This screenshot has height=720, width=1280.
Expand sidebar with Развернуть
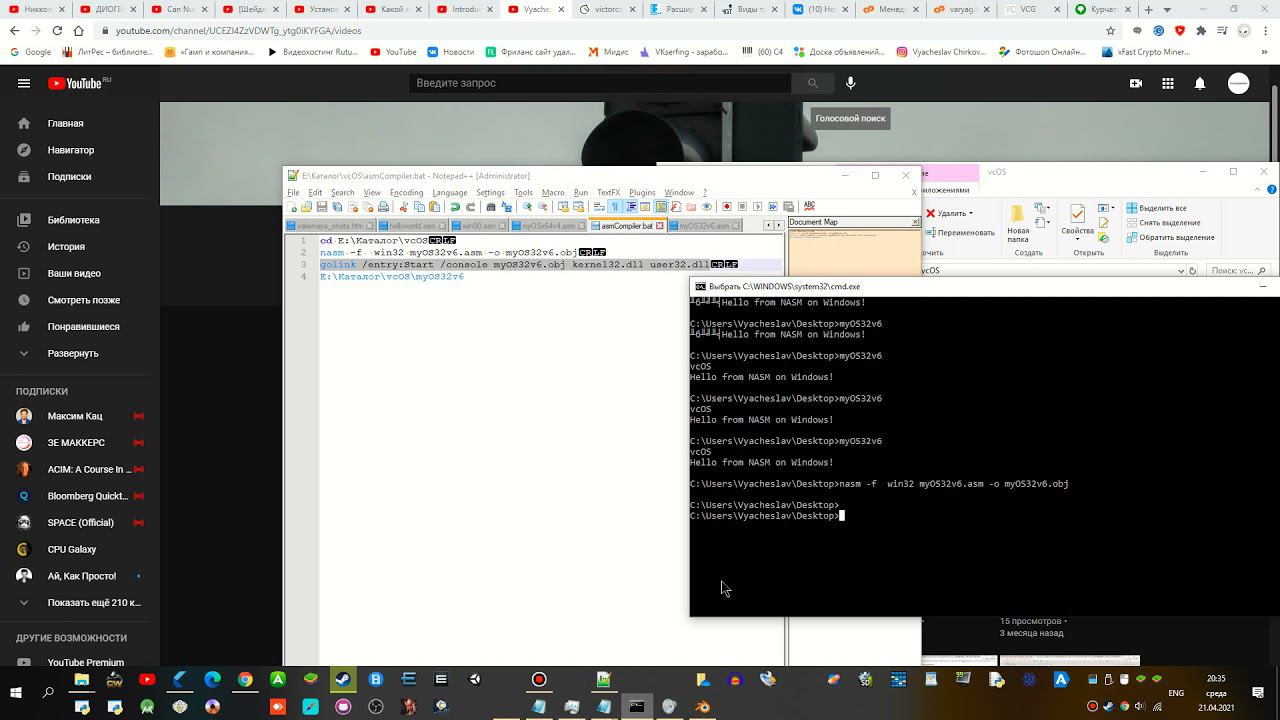point(80,353)
